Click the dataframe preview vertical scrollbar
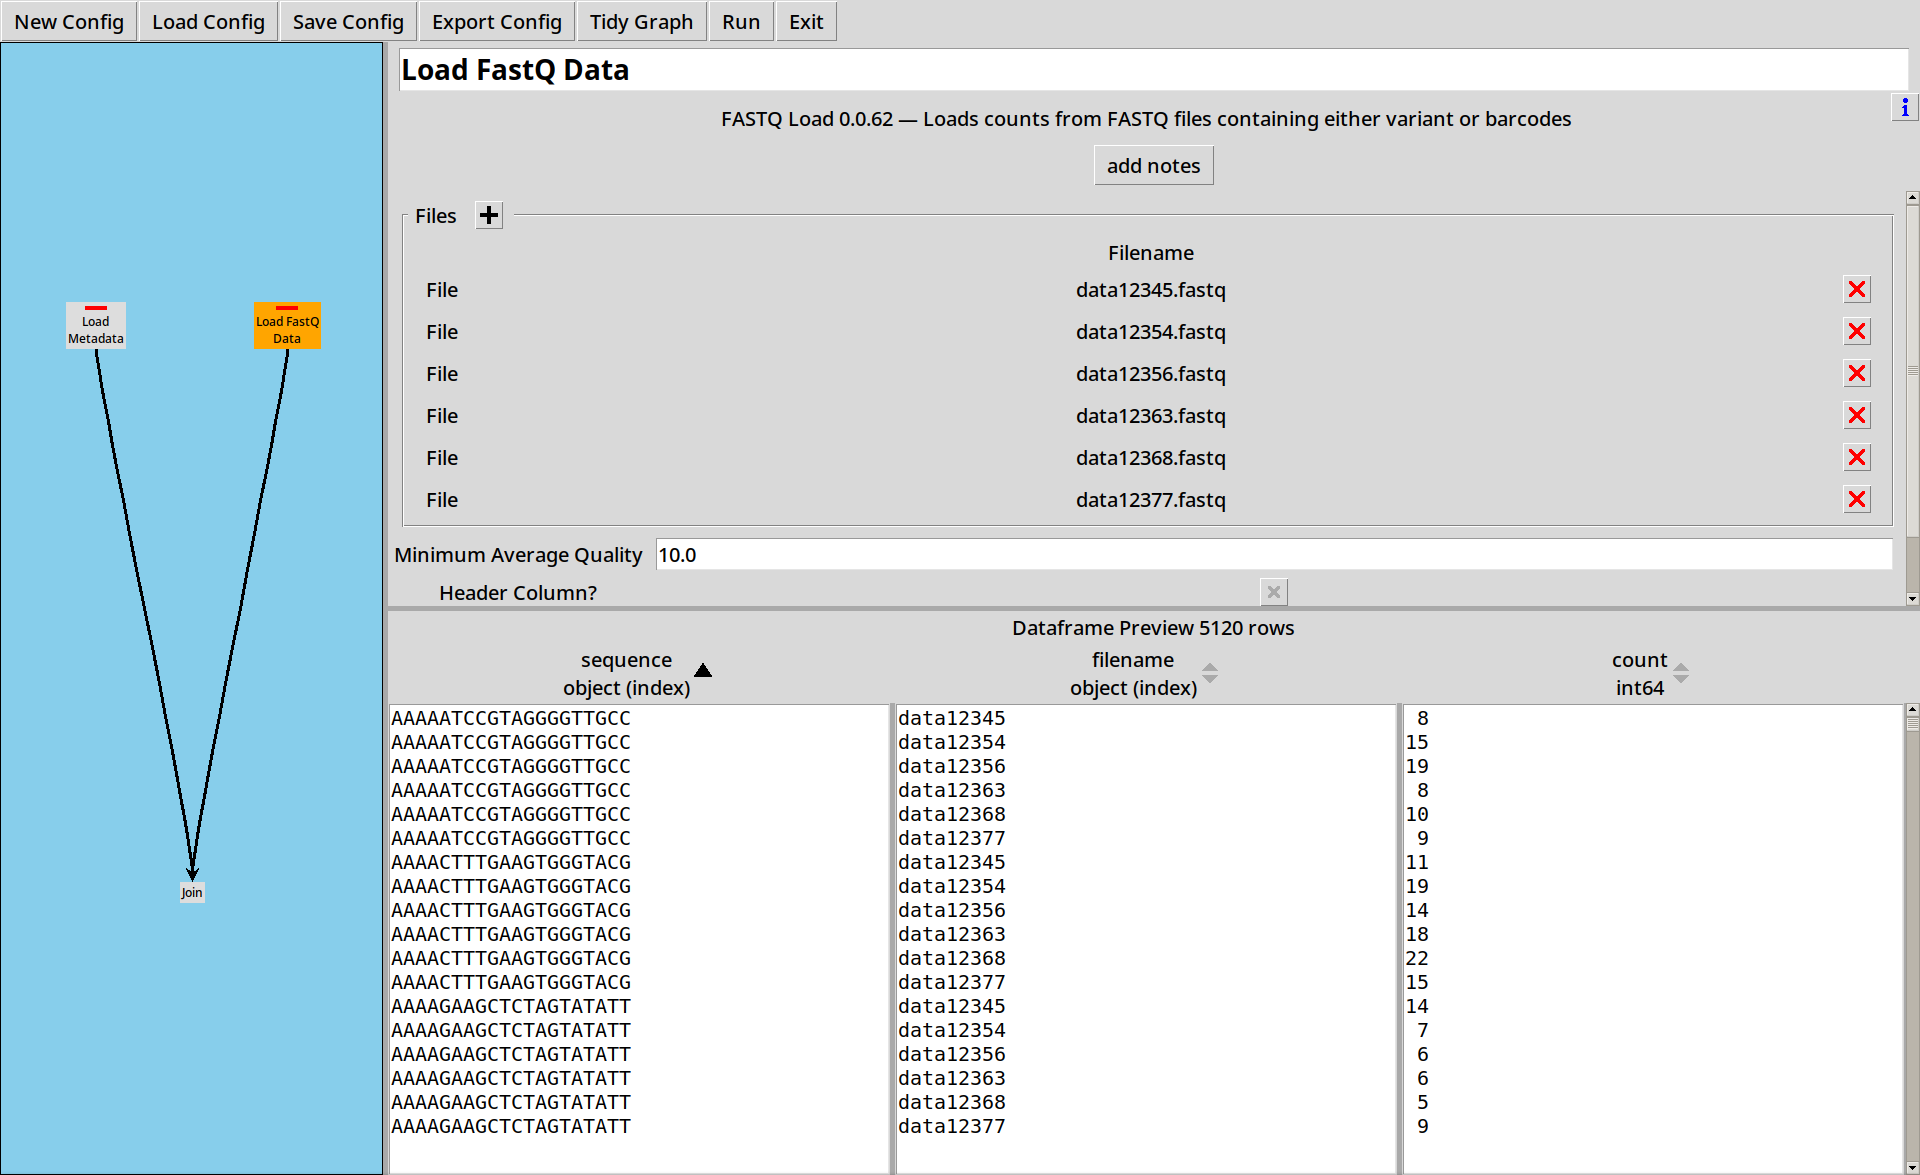This screenshot has height=1175, width=1920. pyautogui.click(x=1912, y=938)
